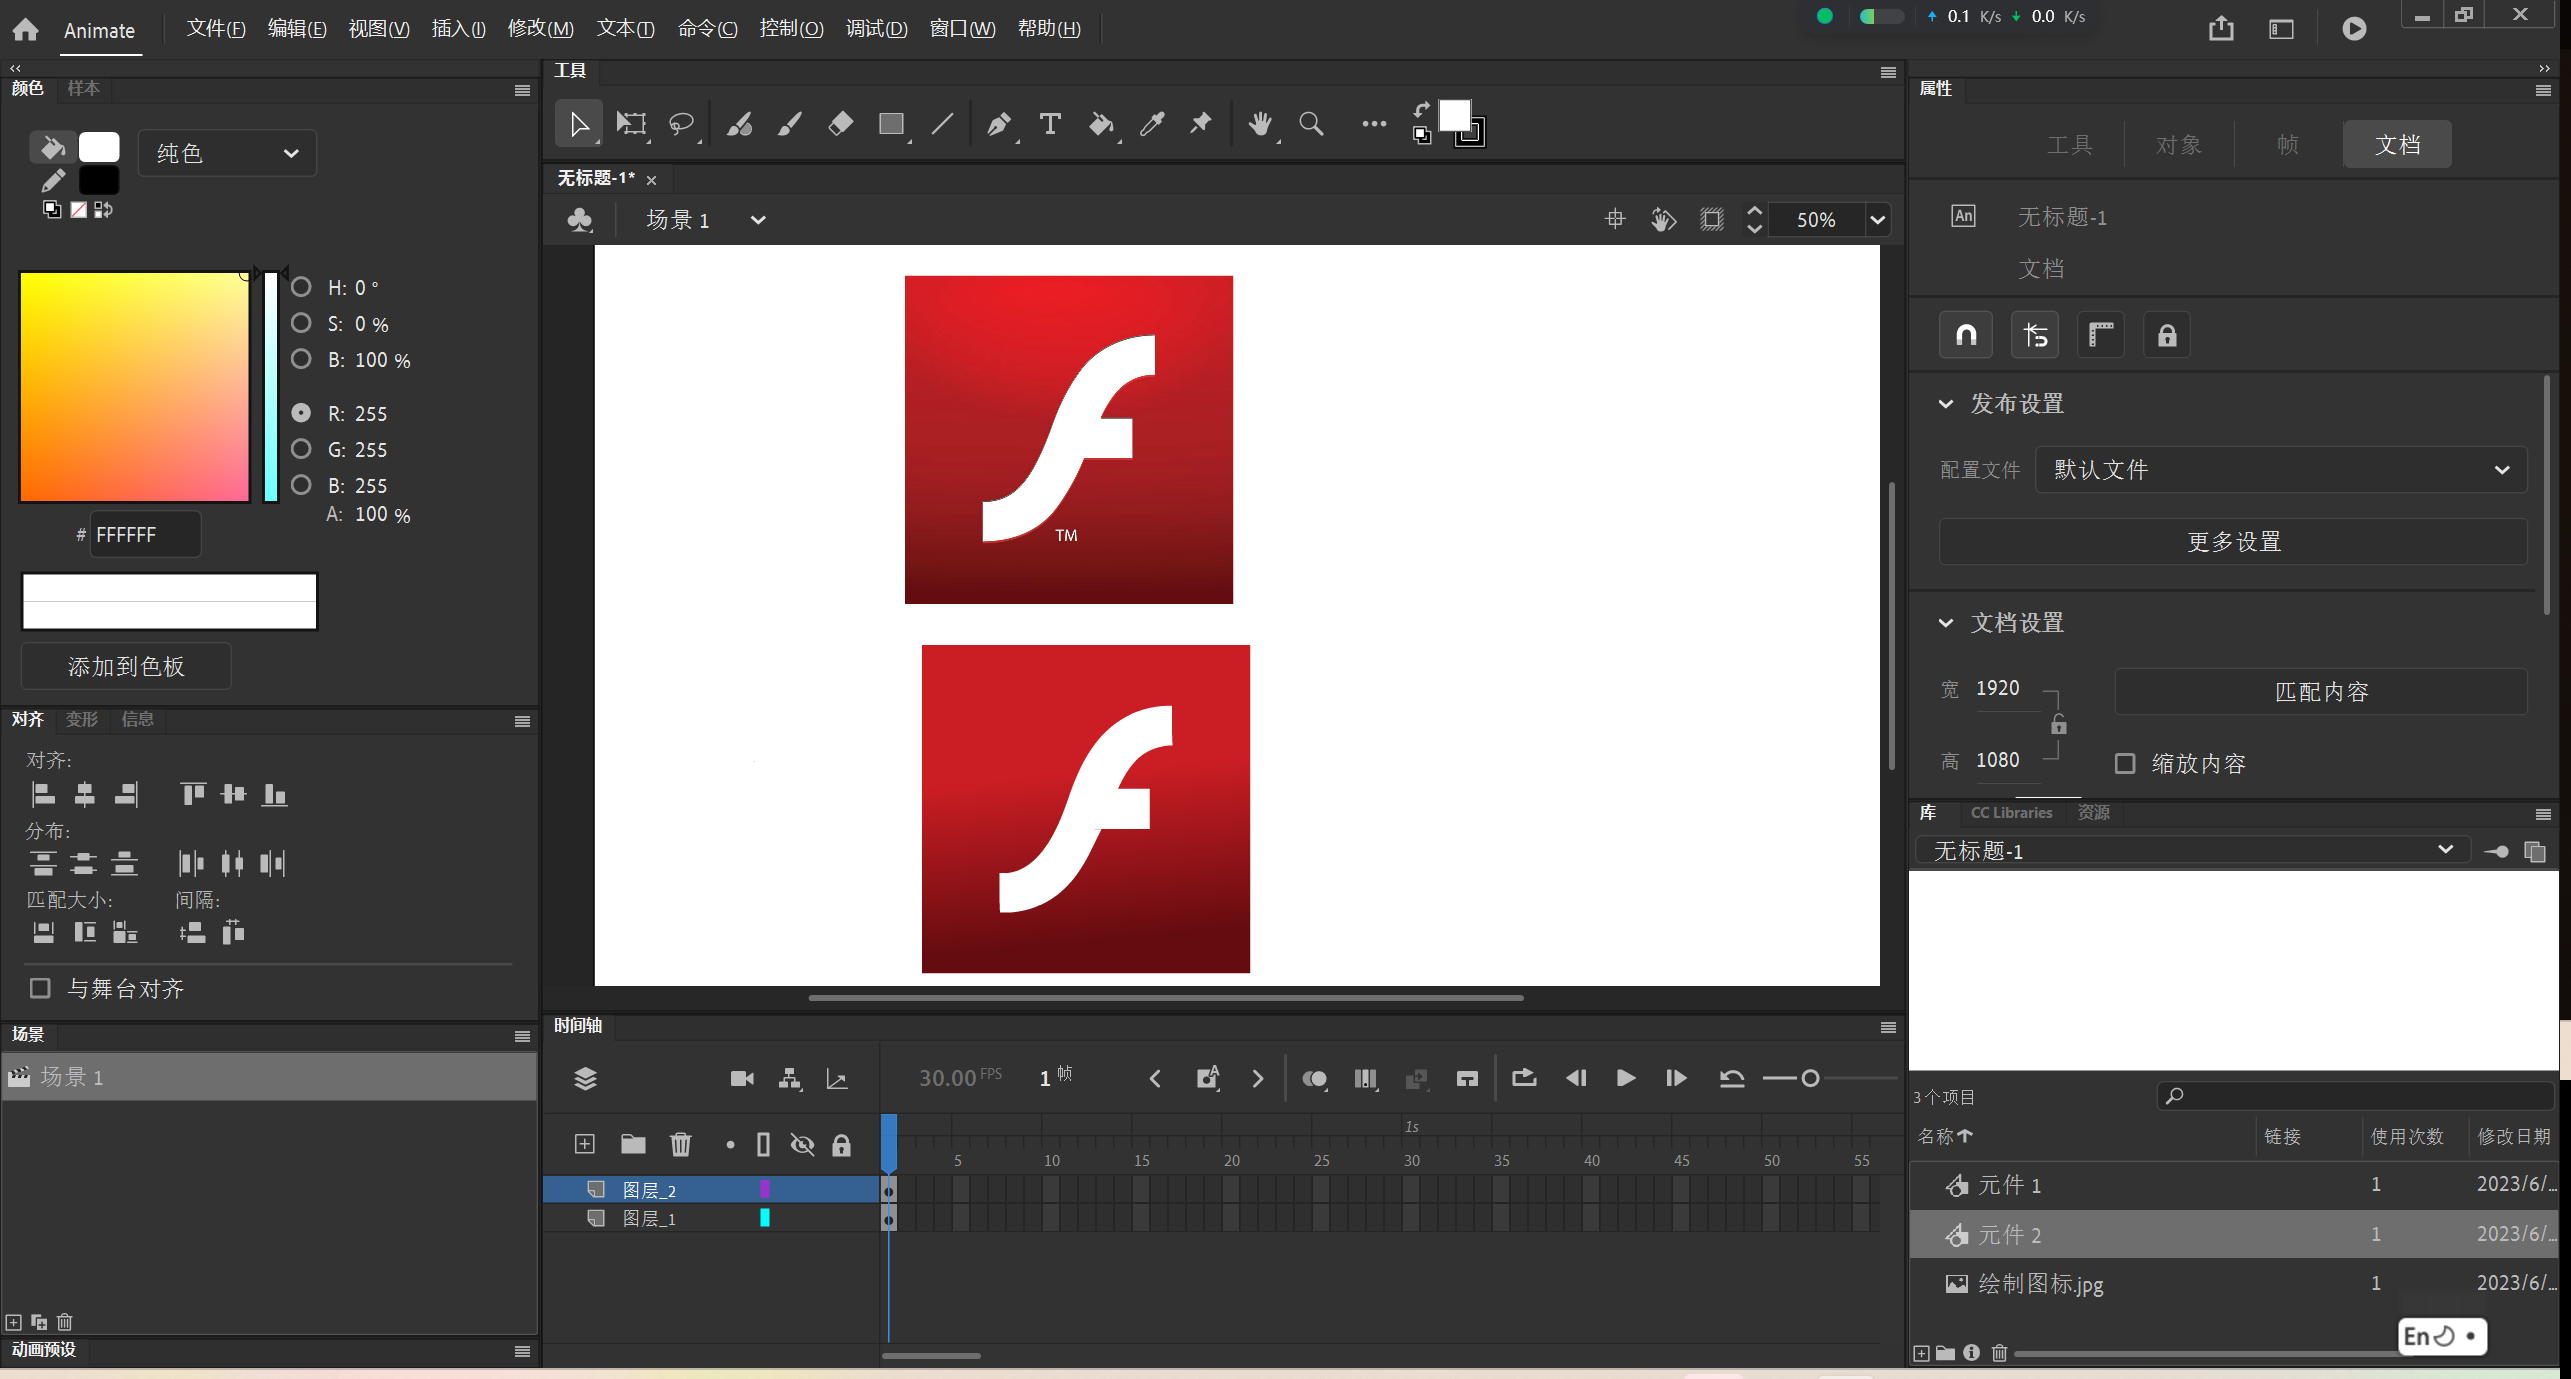Click the 更多设置 button
This screenshot has height=1379, width=2571.
pos(2233,542)
